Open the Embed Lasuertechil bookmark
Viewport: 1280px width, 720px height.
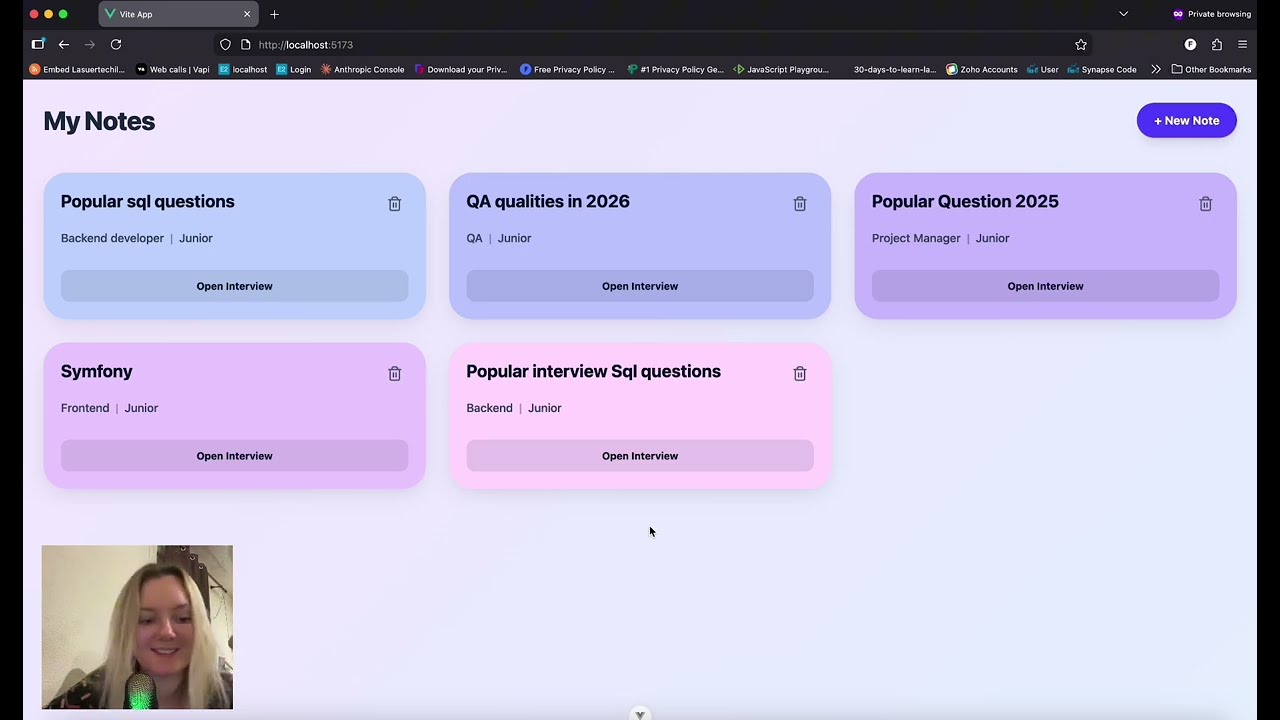(77, 70)
